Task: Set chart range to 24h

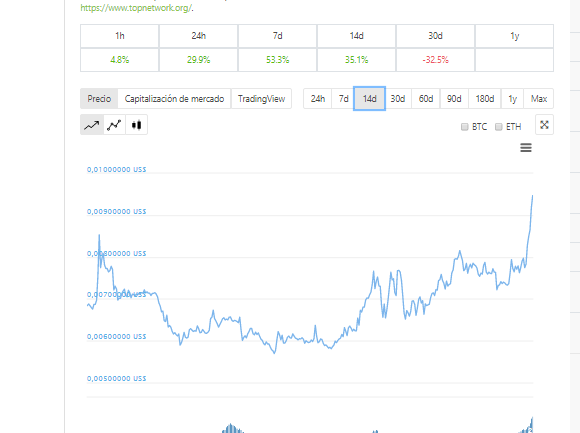Action: point(318,99)
